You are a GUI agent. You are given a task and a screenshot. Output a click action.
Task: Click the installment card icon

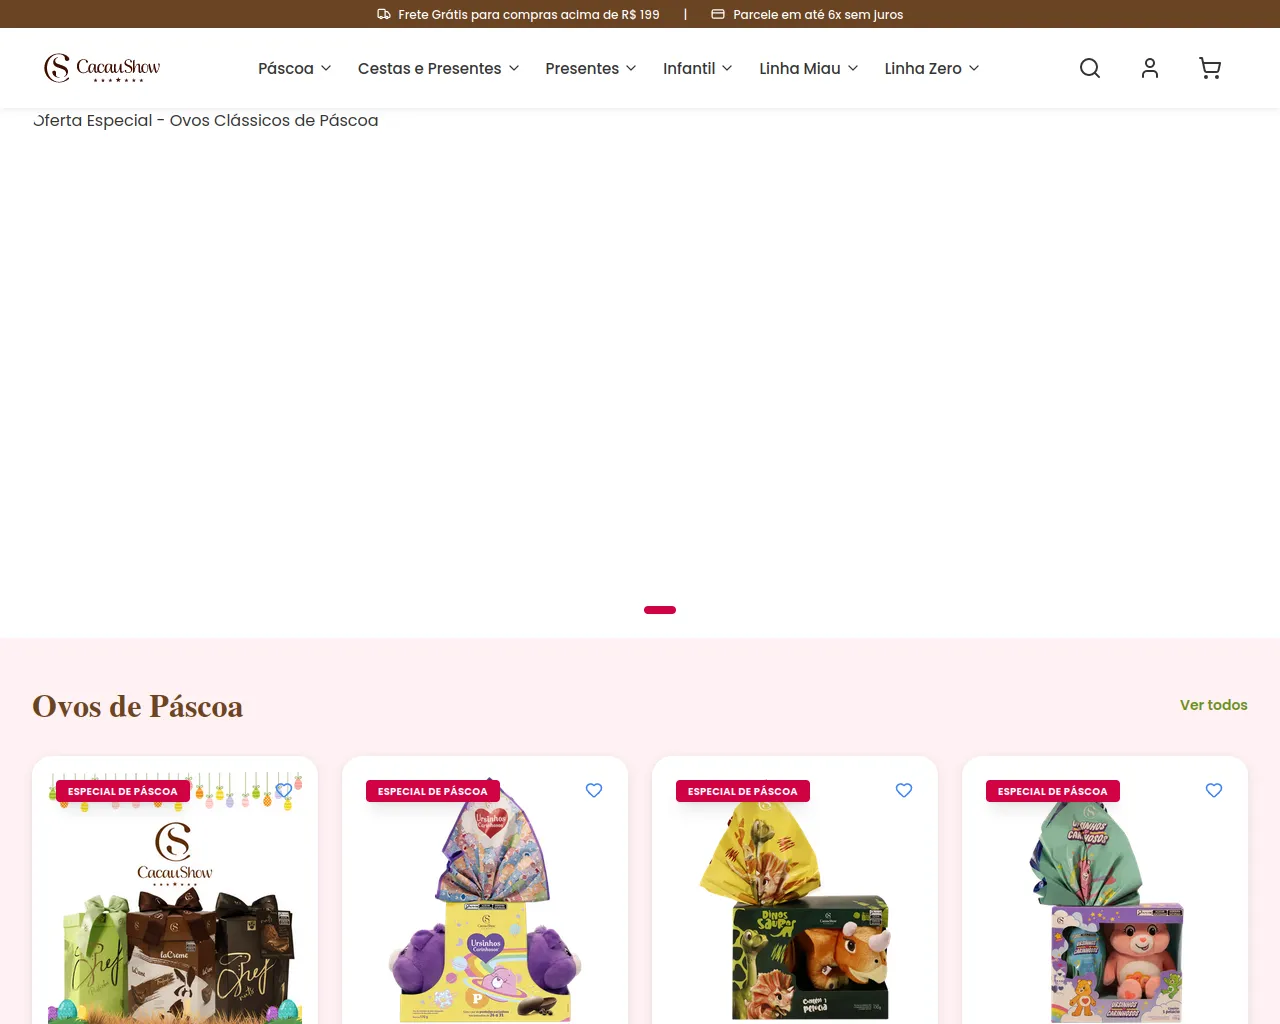point(718,14)
